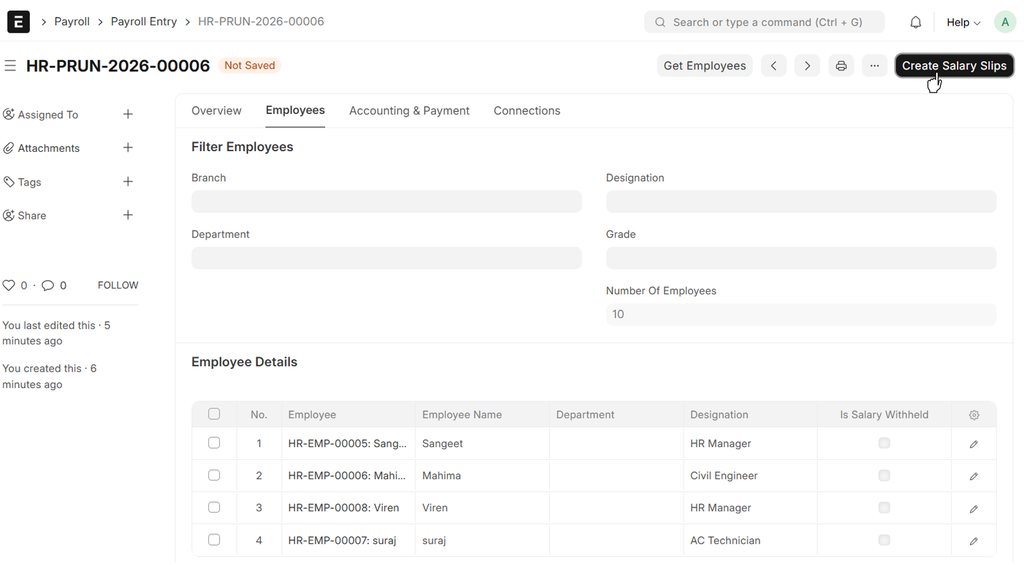Image resolution: width=1024 pixels, height=565 pixels.
Task: Tick the checkbox for the suraj row
Action: click(214, 540)
